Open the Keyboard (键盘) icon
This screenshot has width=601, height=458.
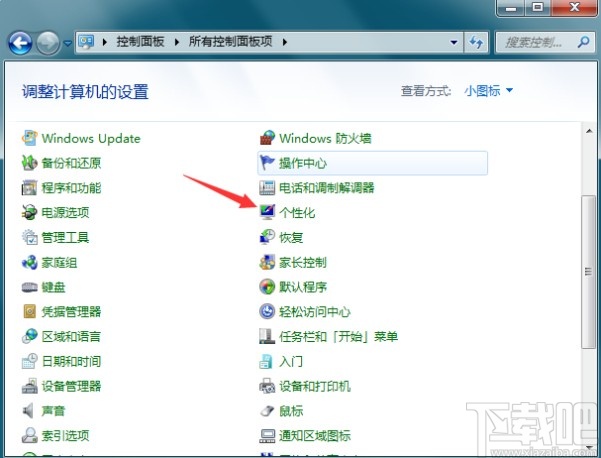(x=30, y=287)
